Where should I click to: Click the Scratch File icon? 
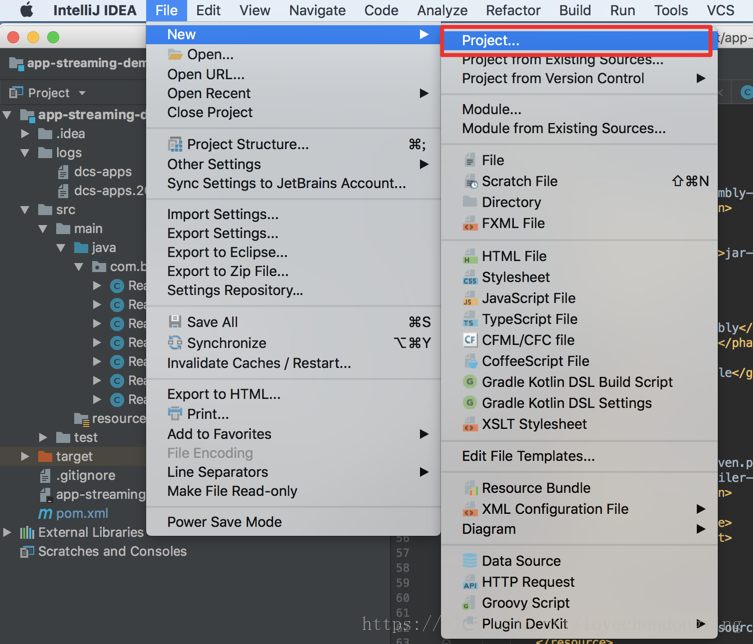coord(470,182)
